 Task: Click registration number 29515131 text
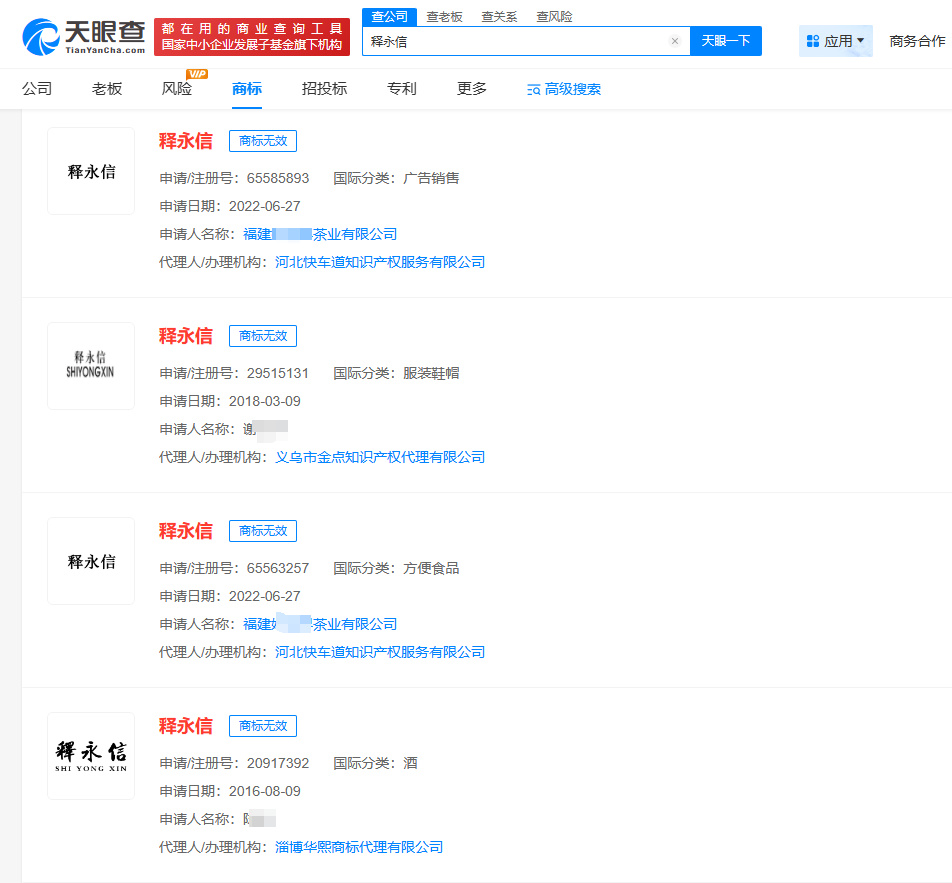click(278, 373)
